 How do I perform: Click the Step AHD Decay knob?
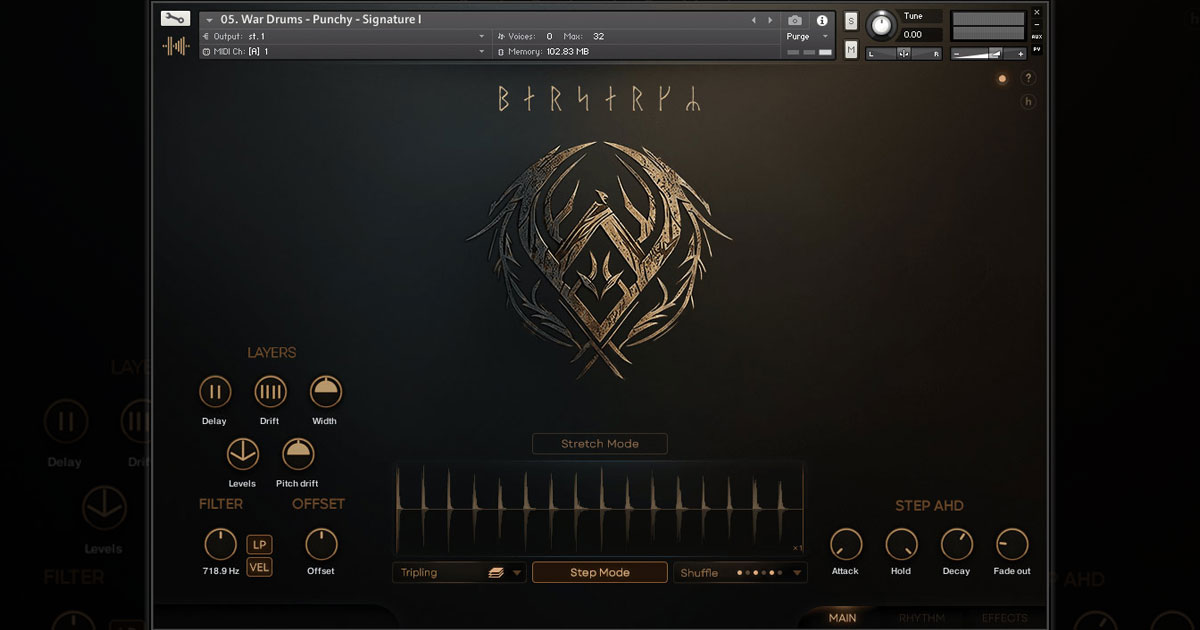point(956,545)
